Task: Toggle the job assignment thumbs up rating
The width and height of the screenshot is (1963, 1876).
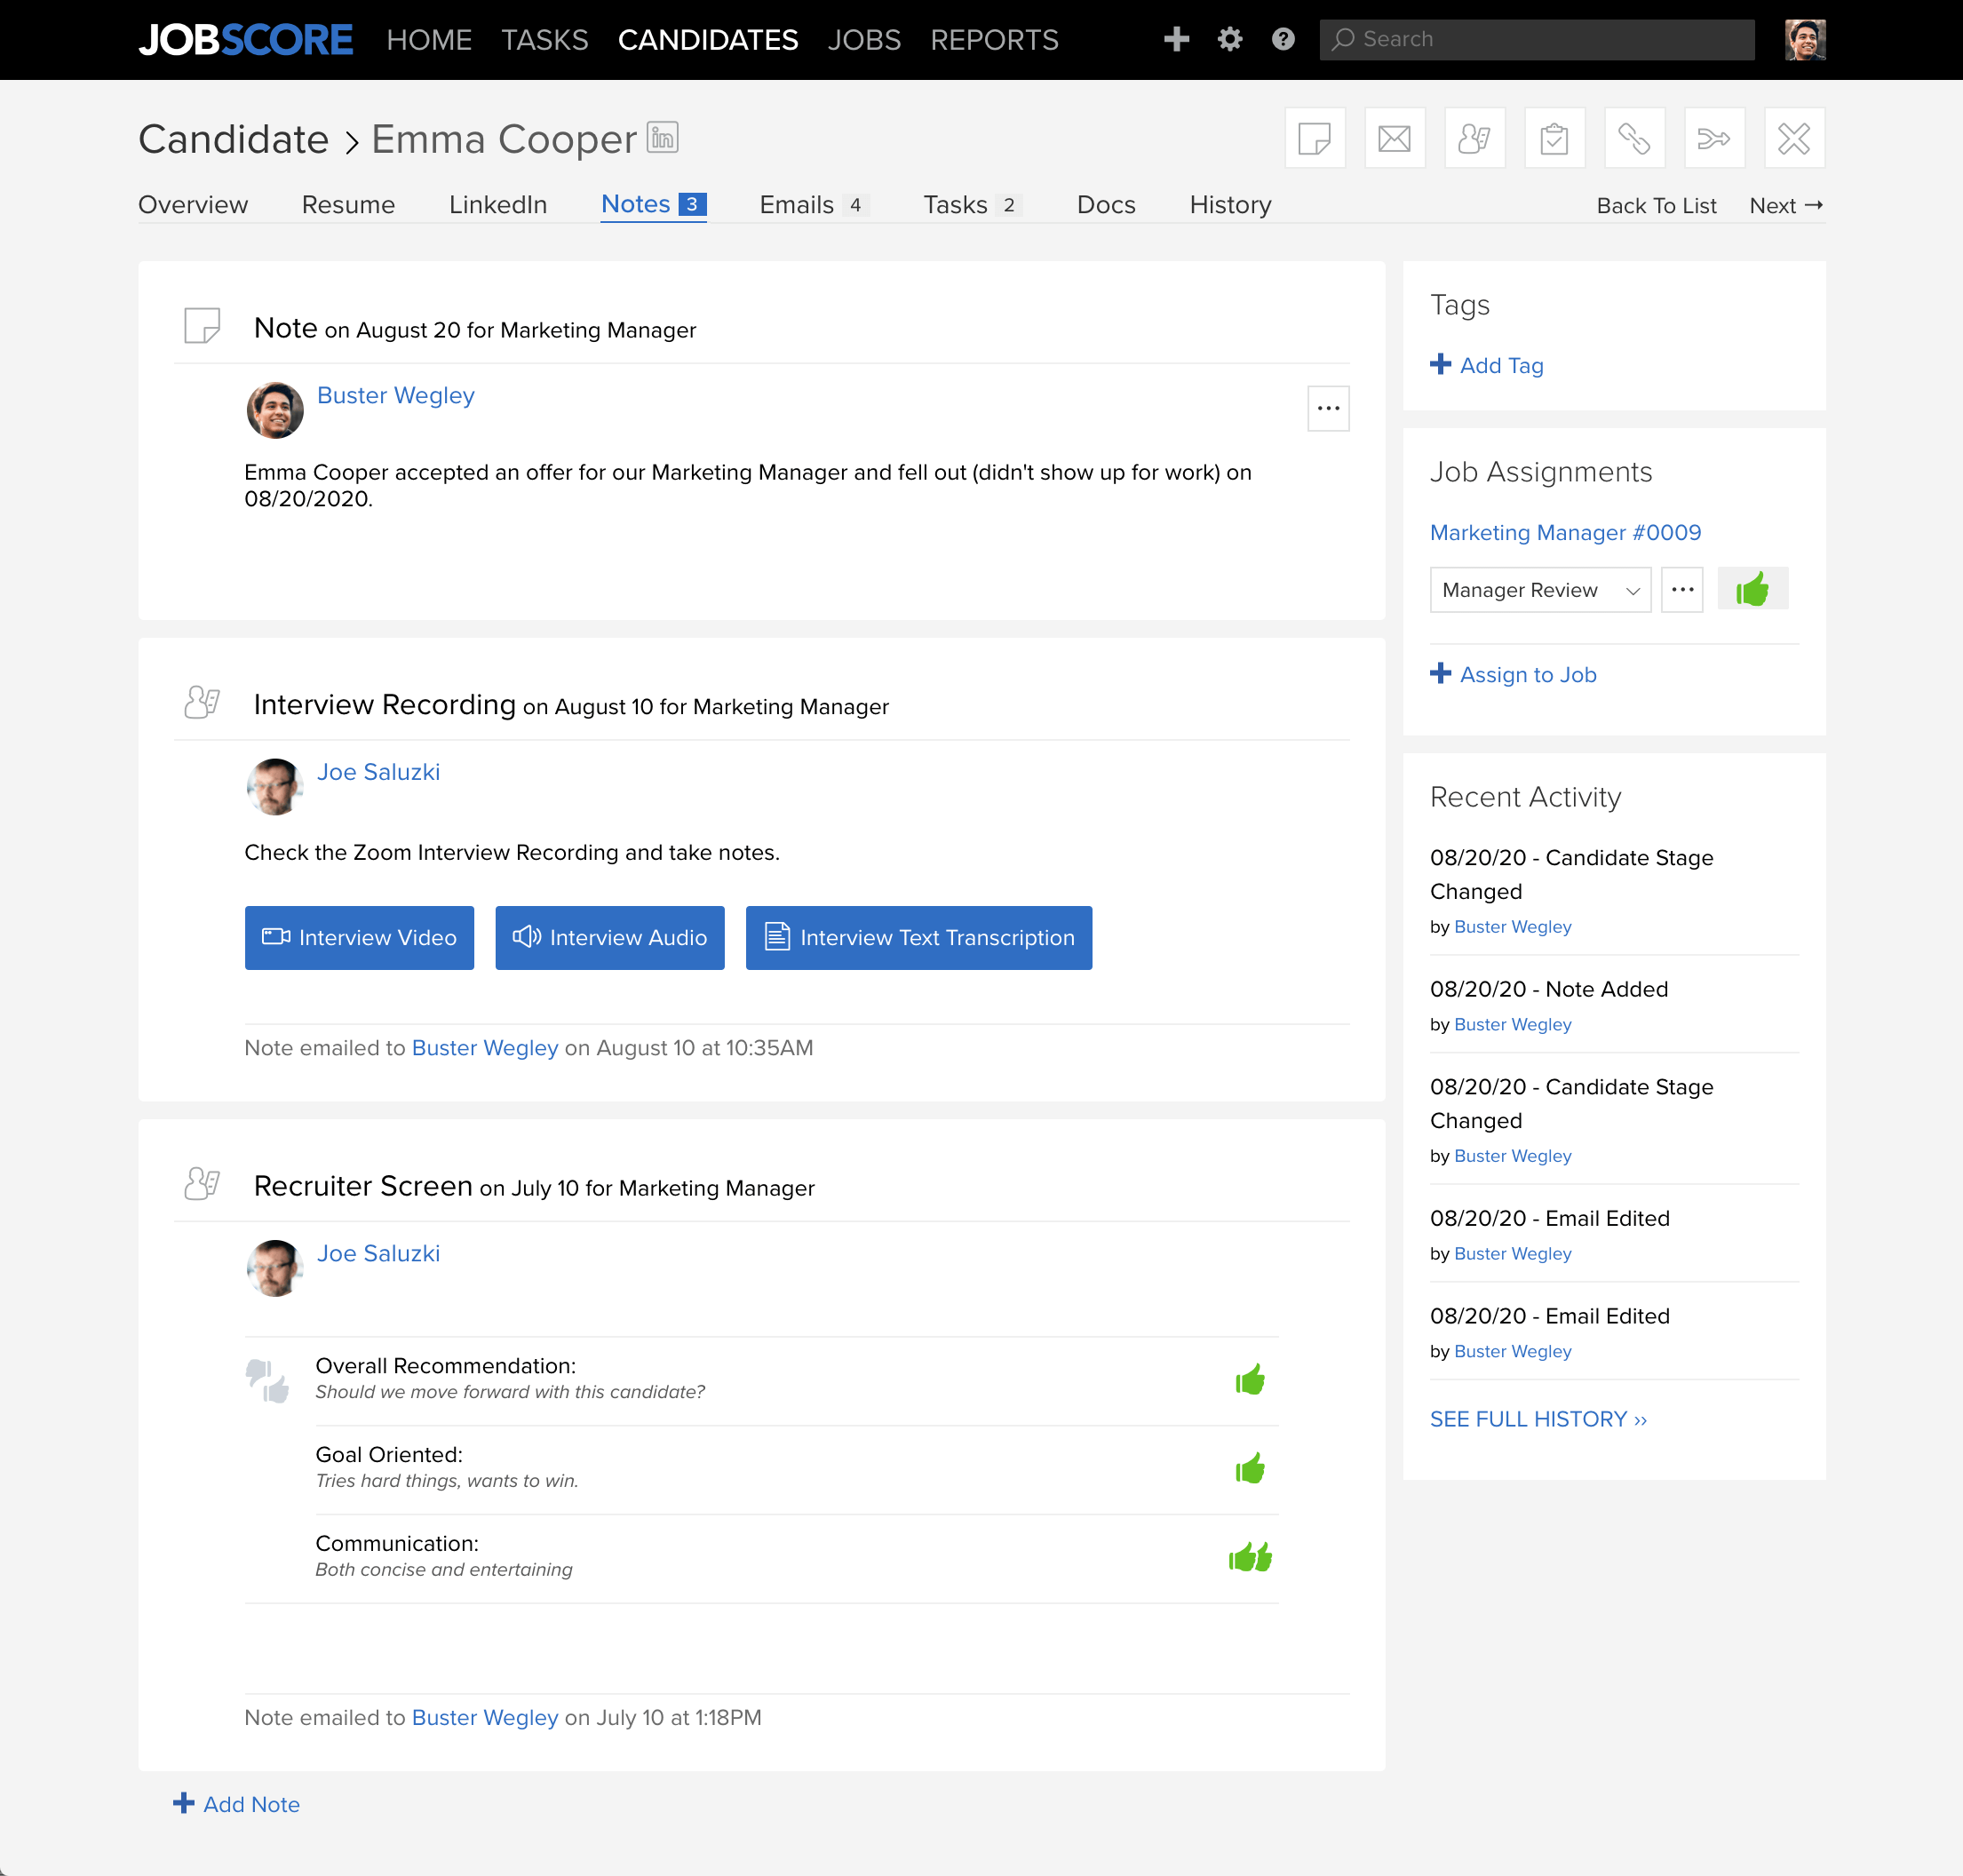Action: pos(1752,590)
